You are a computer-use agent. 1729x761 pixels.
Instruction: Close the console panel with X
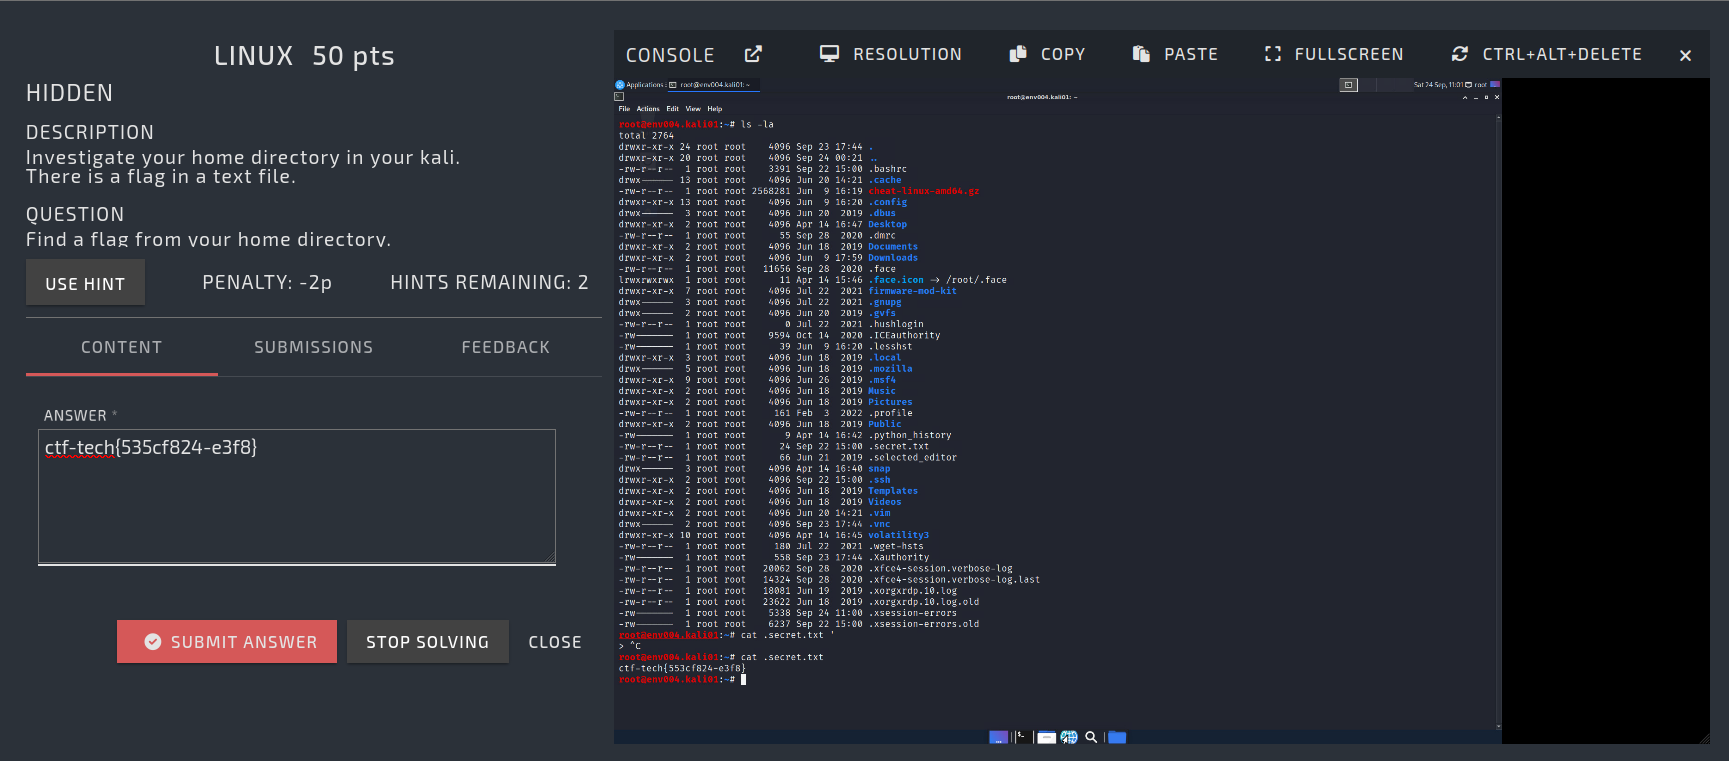point(1685,56)
